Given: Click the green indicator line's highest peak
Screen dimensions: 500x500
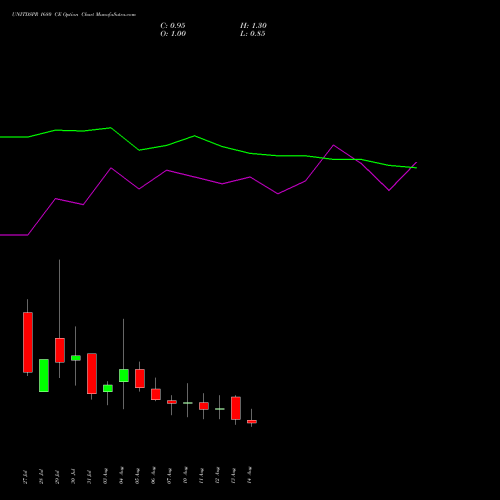Looking at the screenshot, I should point(110,128).
